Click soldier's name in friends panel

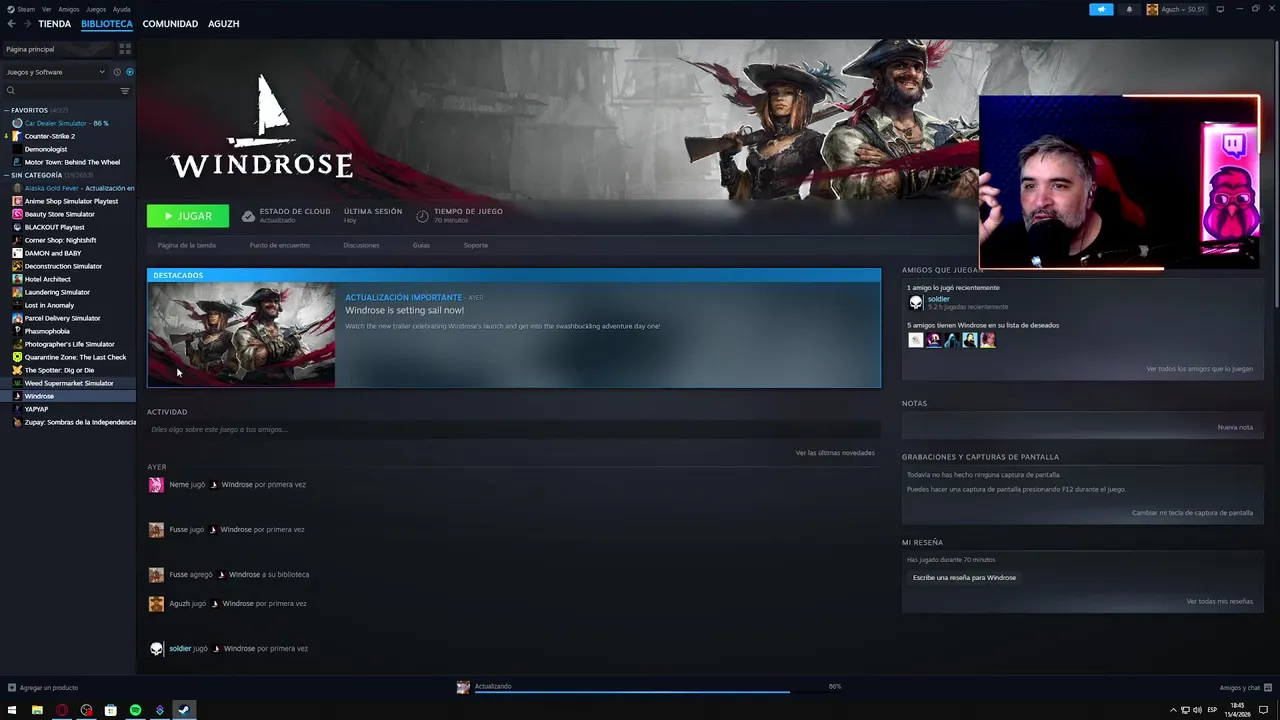[x=939, y=299]
